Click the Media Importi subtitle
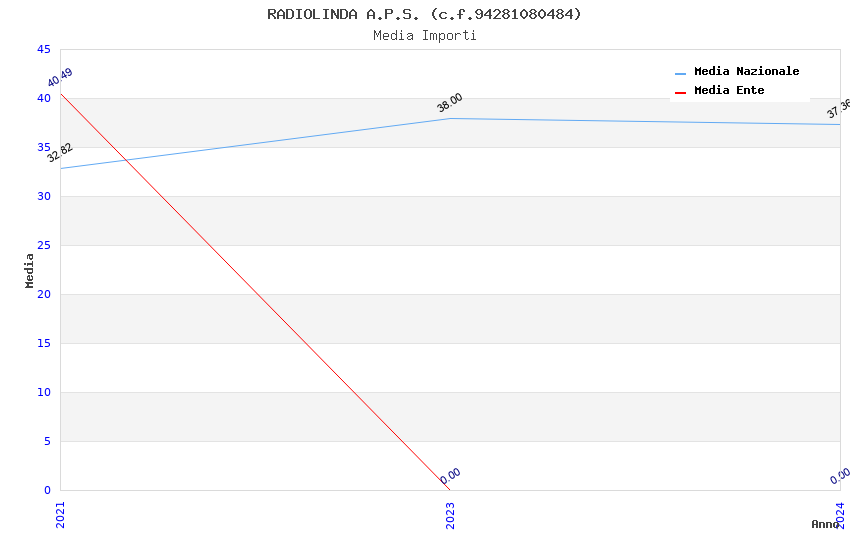Screen dimensions: 850x550 point(424,36)
